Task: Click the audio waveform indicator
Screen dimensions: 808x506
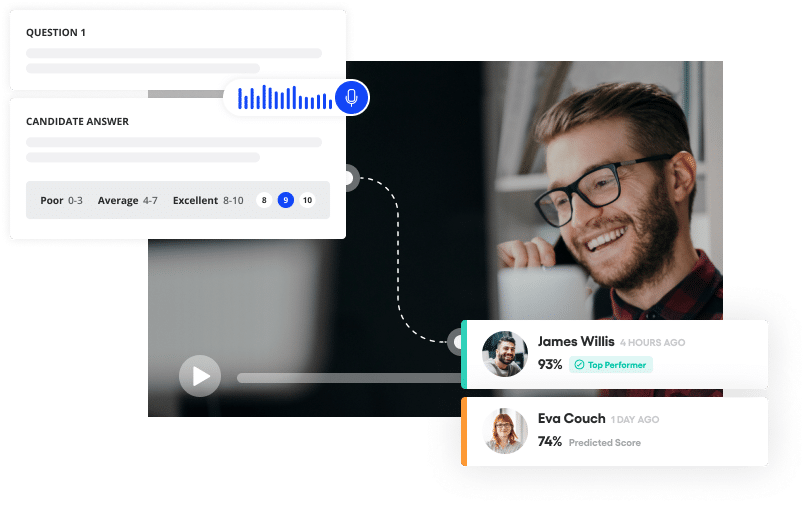Action: [284, 97]
